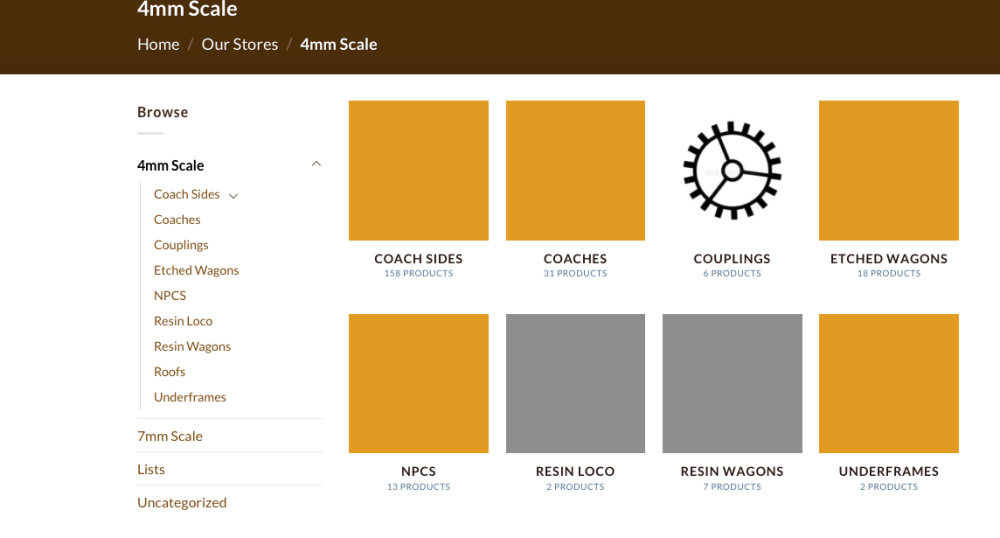Open Couplings from the sidebar list

pyautogui.click(x=181, y=245)
